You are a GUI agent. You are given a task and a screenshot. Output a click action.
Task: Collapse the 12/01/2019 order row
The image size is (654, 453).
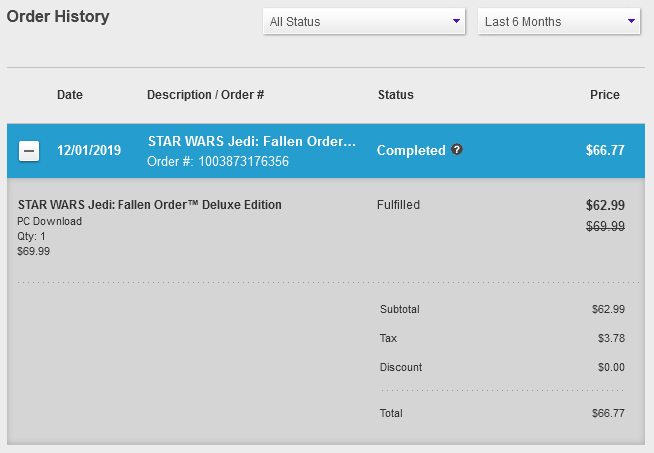pos(29,151)
